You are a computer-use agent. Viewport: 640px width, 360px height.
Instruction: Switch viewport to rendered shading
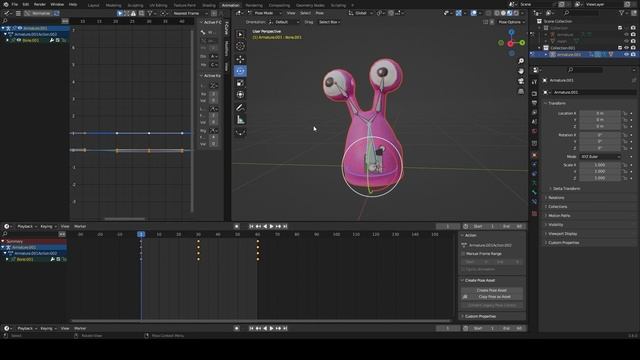[x=516, y=13]
